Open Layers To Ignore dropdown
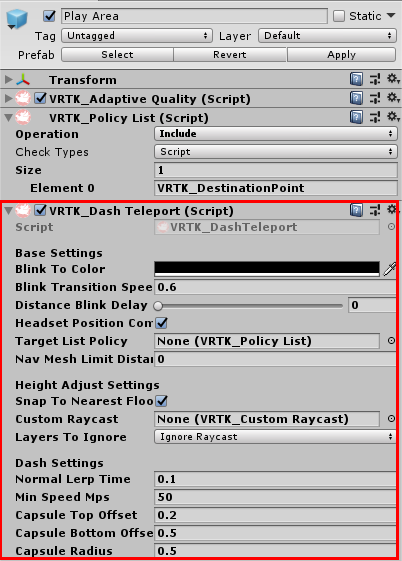This screenshot has height=561, width=402. tap(275, 437)
